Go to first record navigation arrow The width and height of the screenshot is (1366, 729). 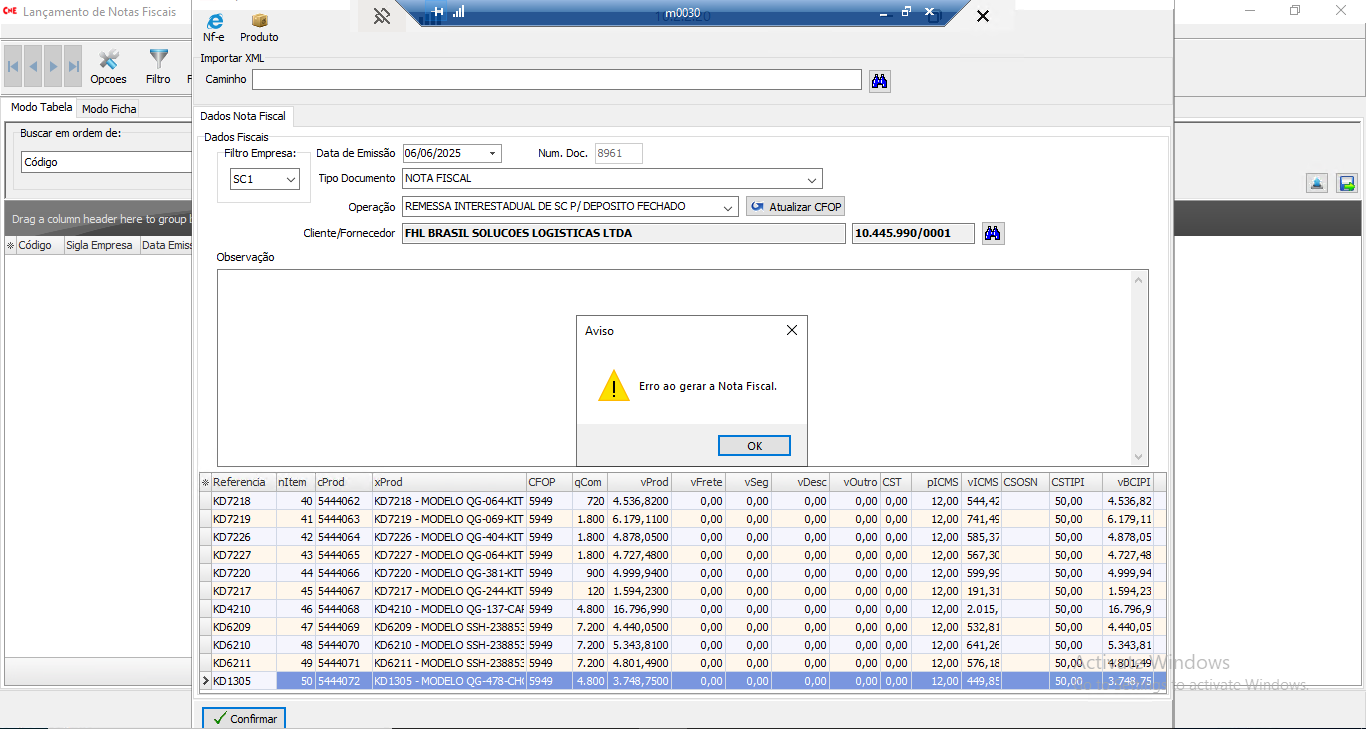coord(13,67)
